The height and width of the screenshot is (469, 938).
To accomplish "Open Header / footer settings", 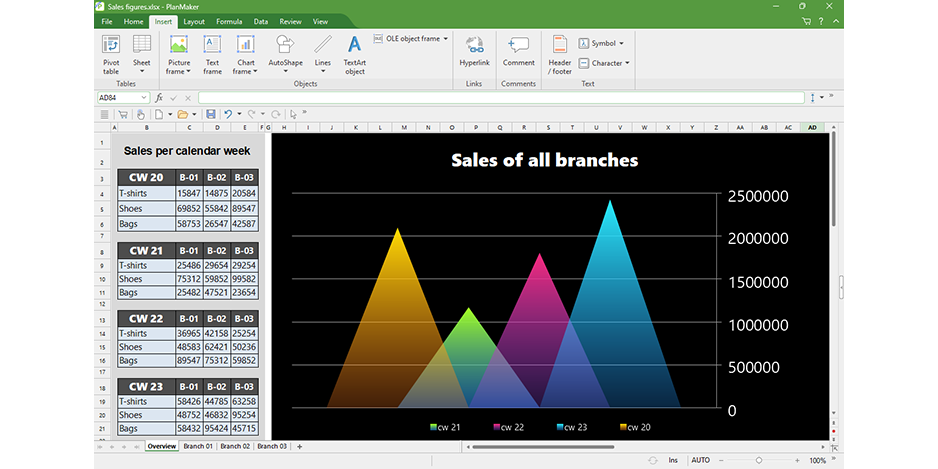I will coord(560,54).
